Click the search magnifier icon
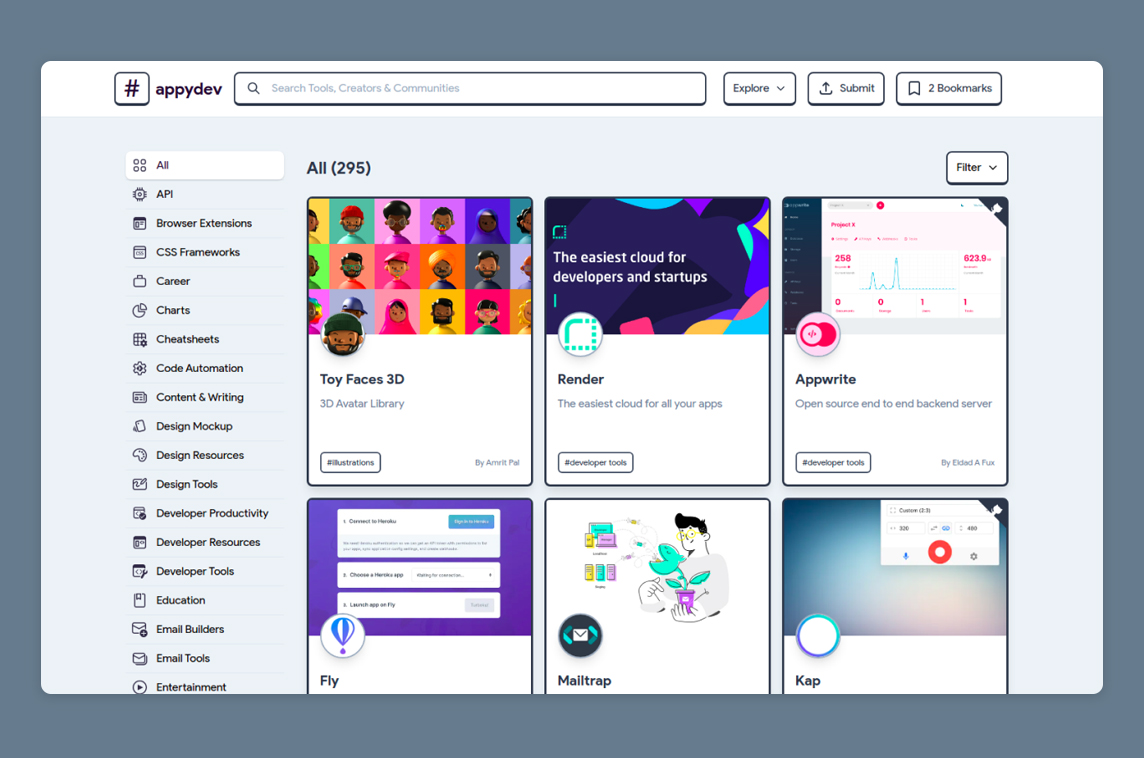This screenshot has width=1144, height=758. tap(253, 88)
